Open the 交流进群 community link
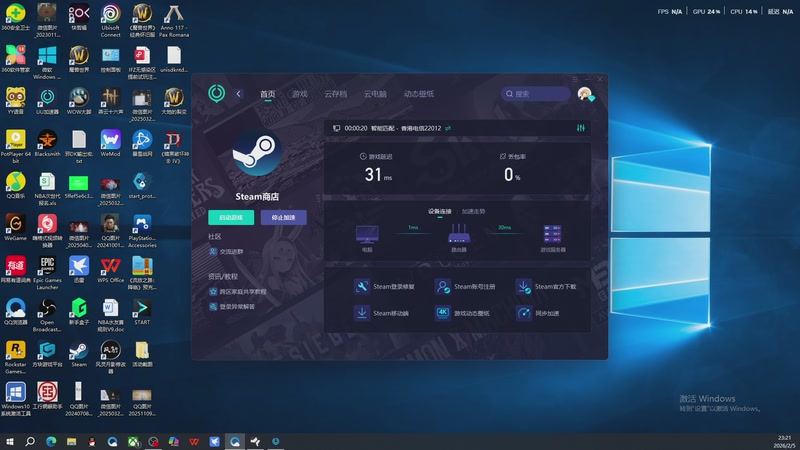Viewport: 800px width, 450px height. point(227,252)
